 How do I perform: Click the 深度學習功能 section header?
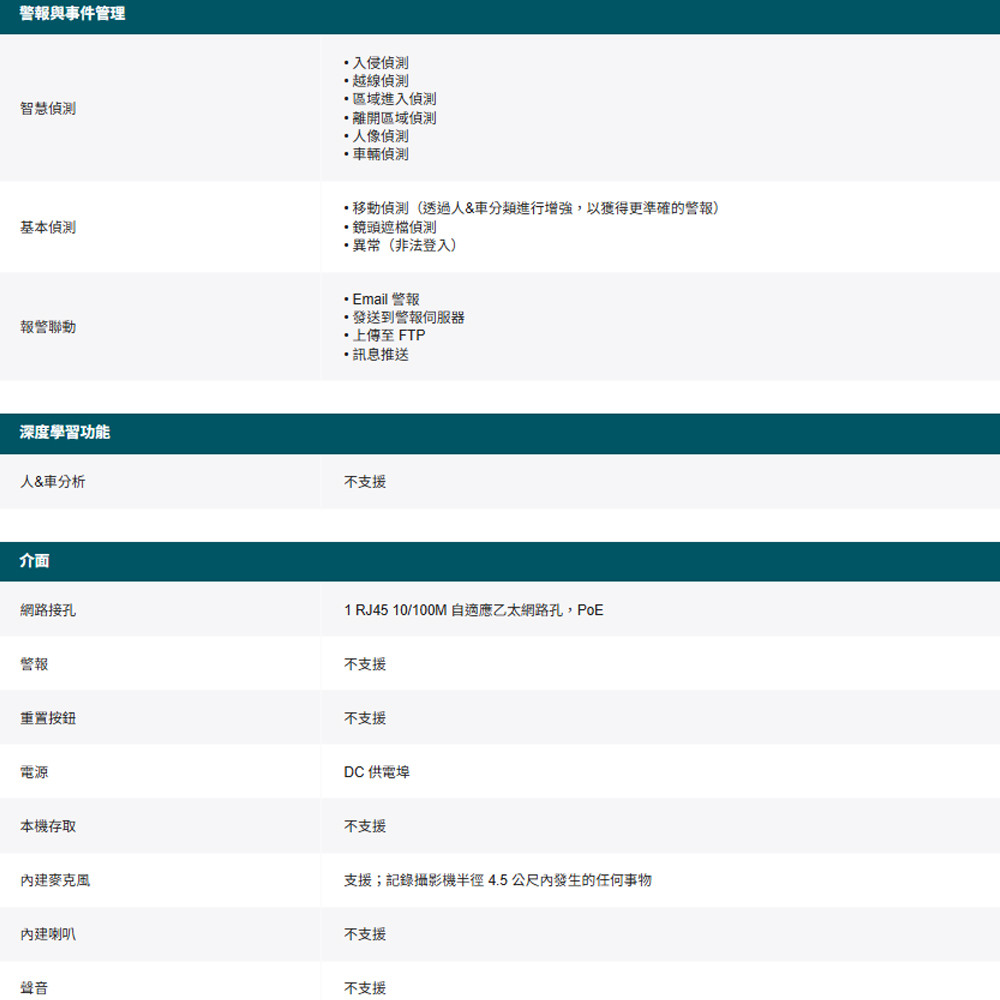65,432
